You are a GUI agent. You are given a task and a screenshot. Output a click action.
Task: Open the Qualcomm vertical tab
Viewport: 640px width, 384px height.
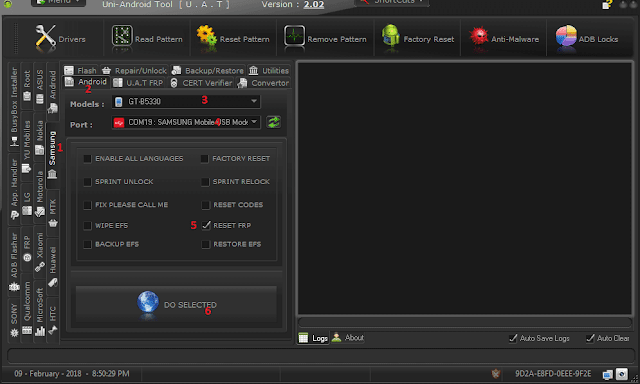tap(27, 308)
